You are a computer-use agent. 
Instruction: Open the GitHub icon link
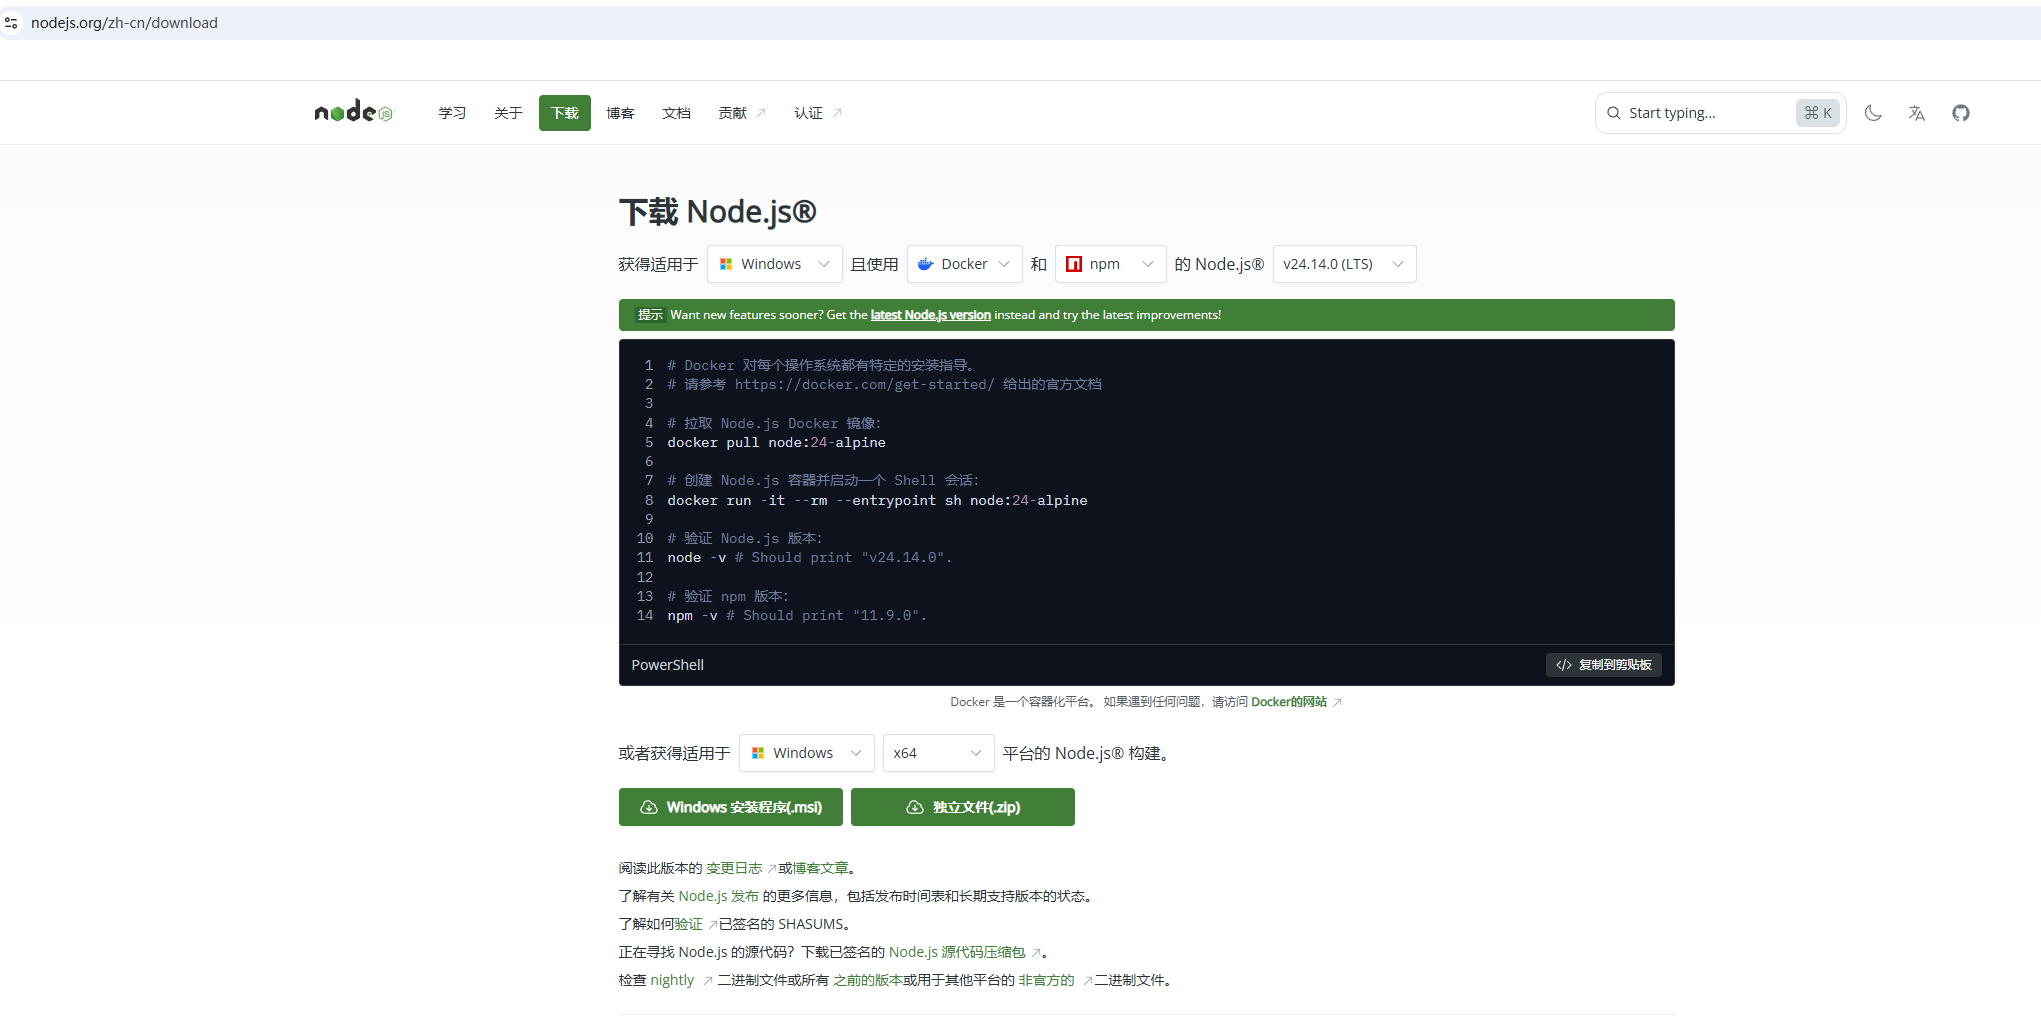pyautogui.click(x=1961, y=113)
